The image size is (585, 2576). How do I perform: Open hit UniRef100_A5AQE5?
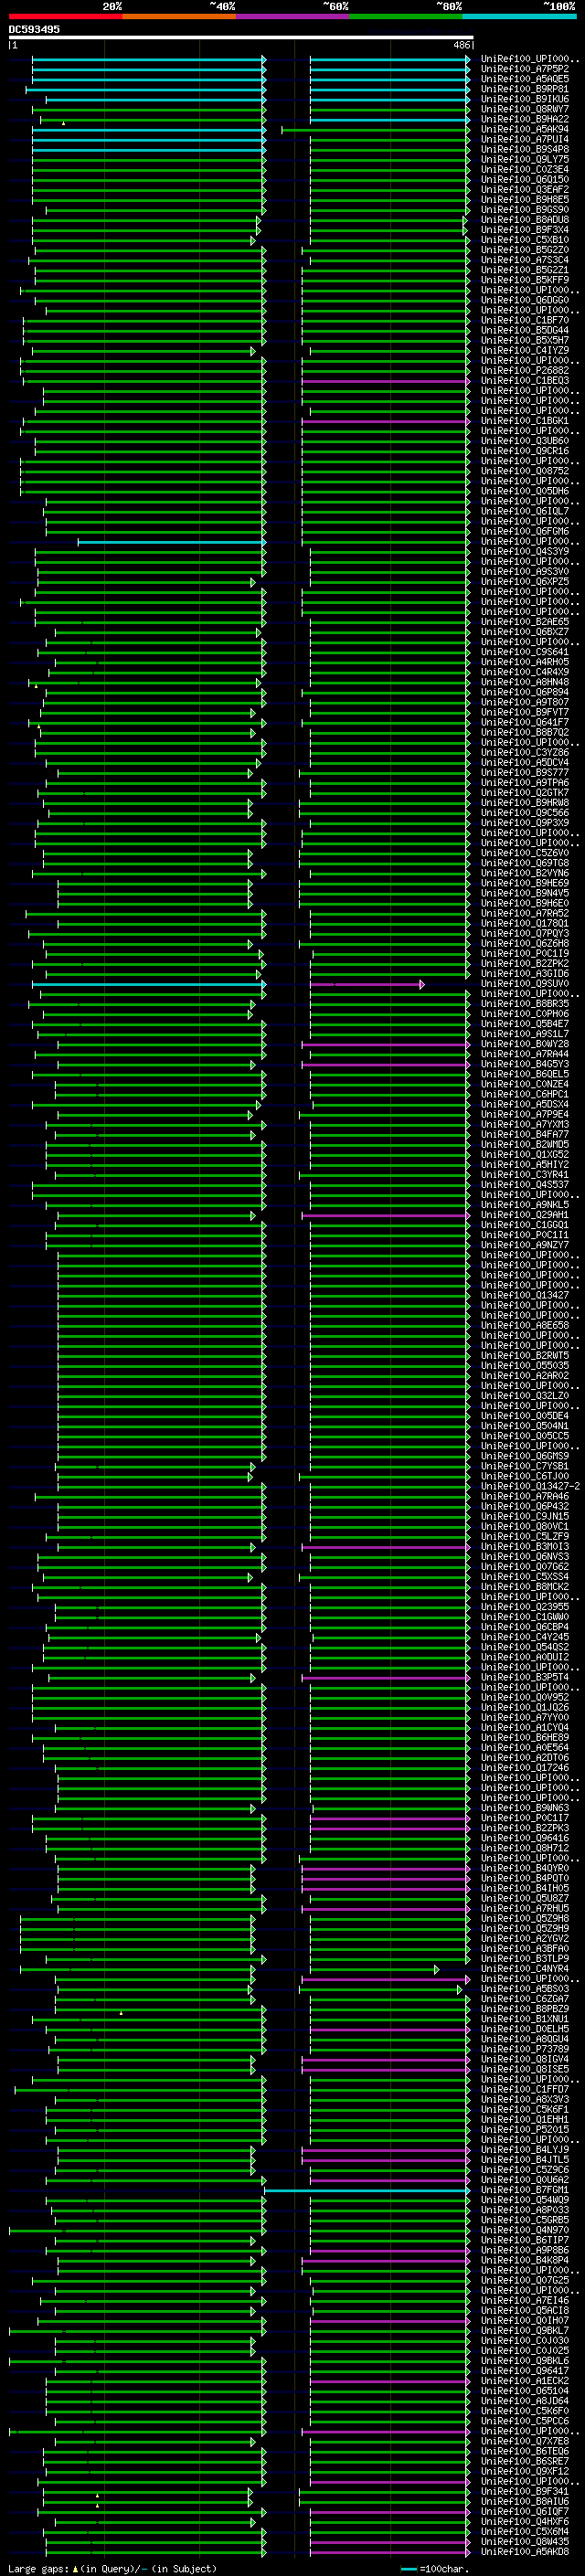pyautogui.click(x=525, y=79)
